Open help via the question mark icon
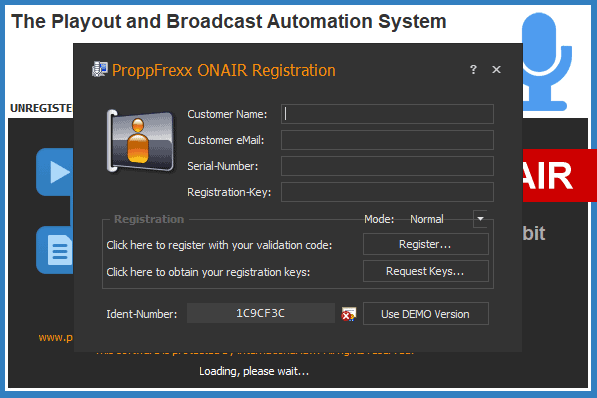 (x=473, y=70)
